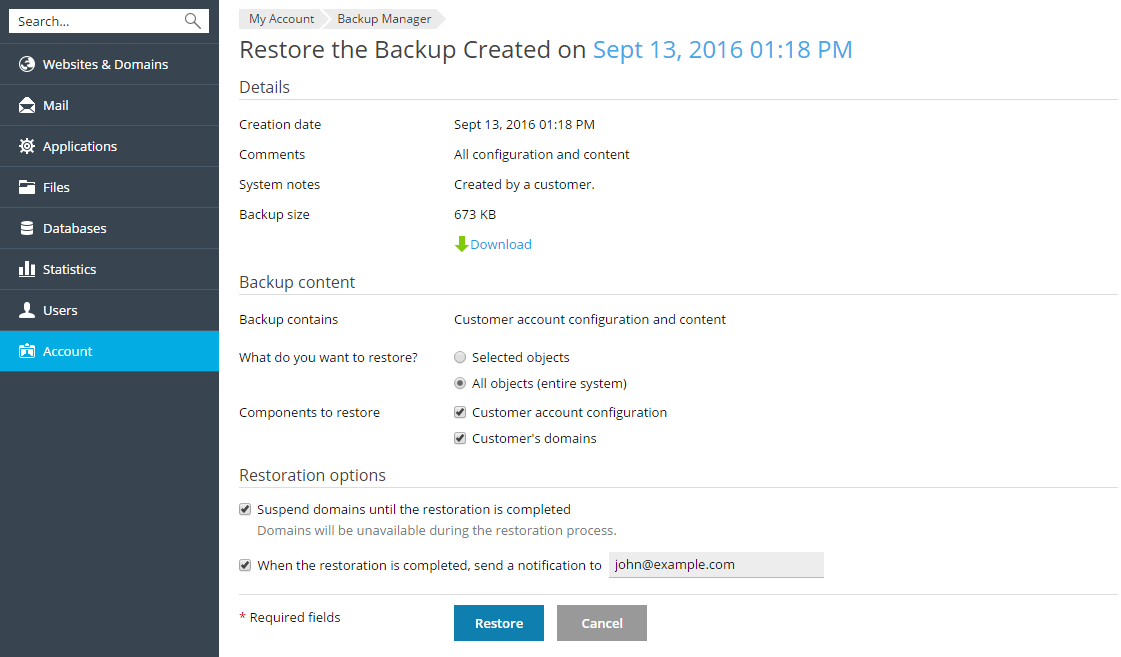Navigate to Backup Manager via breadcrumb

383,18
